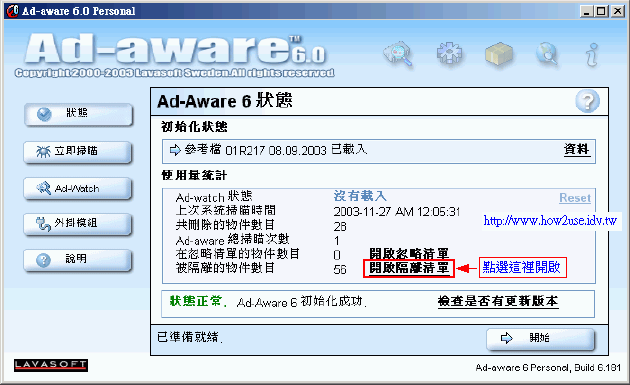The height and width of the screenshot is (385, 630).
Task: Open the 開啟隔離清單 quarantine list link
Action: (409, 268)
